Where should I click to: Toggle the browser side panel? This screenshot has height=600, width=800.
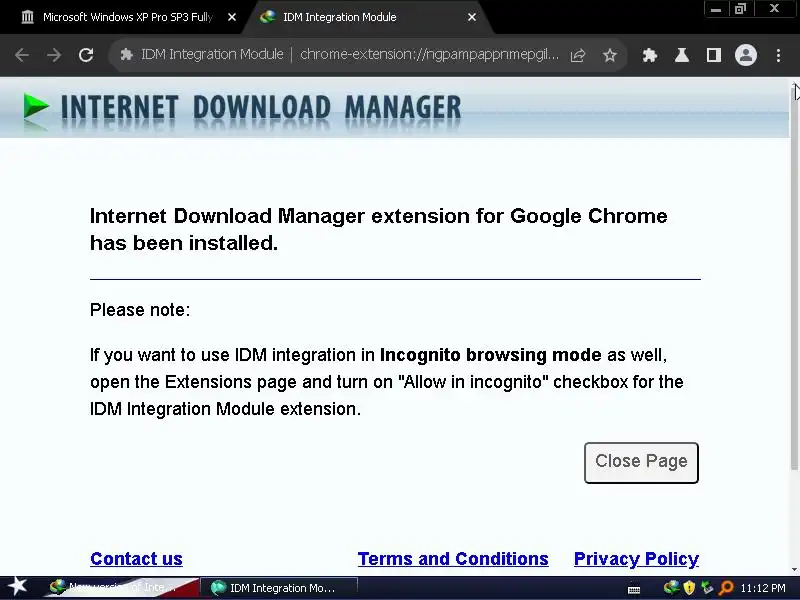click(x=714, y=55)
